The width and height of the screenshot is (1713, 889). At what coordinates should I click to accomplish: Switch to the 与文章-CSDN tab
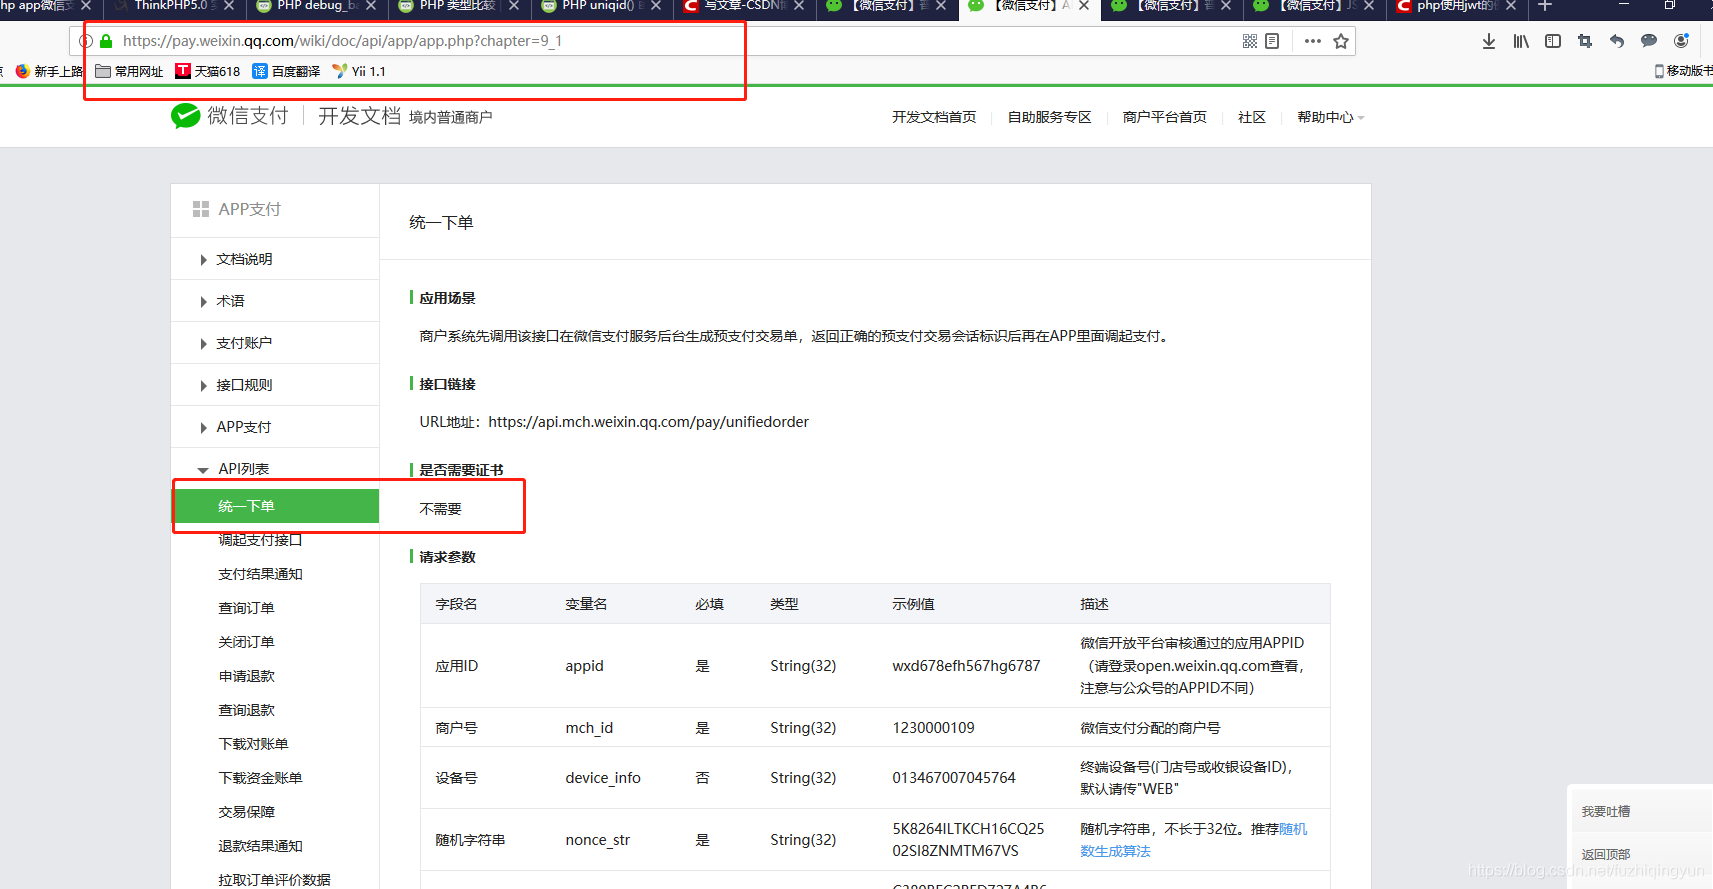[x=745, y=6]
